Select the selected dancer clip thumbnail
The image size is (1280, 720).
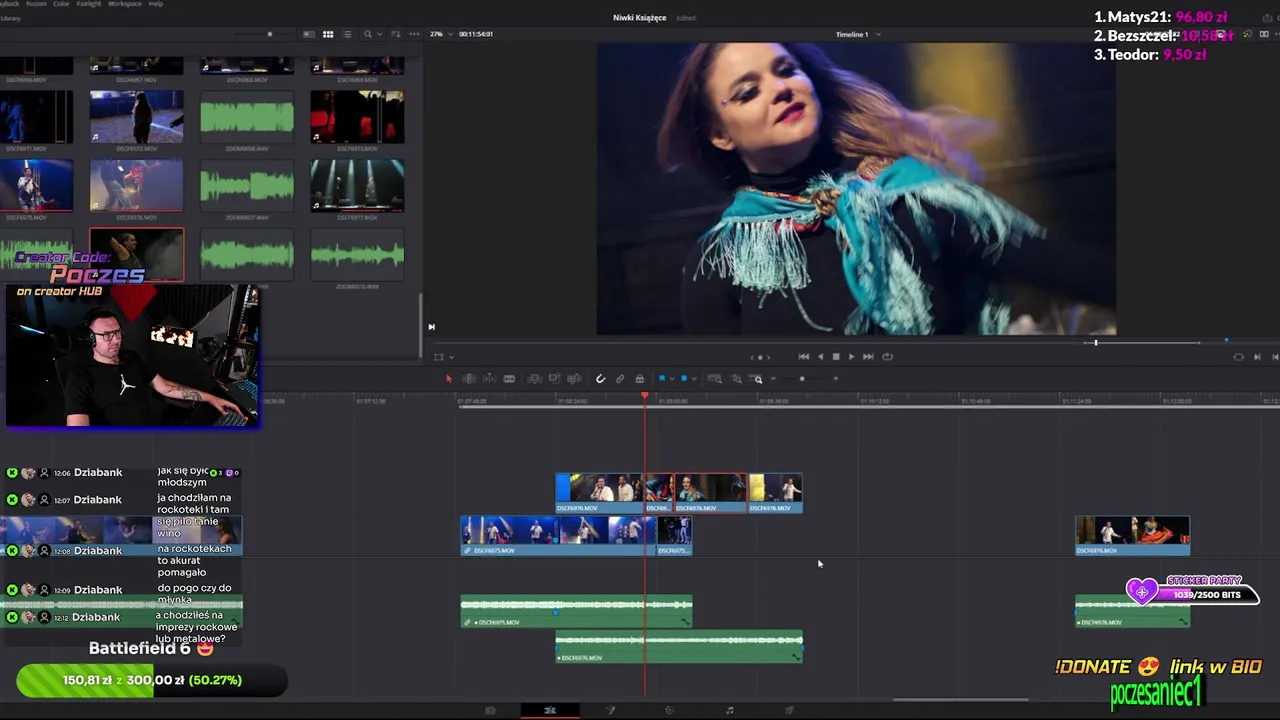[x=137, y=254]
